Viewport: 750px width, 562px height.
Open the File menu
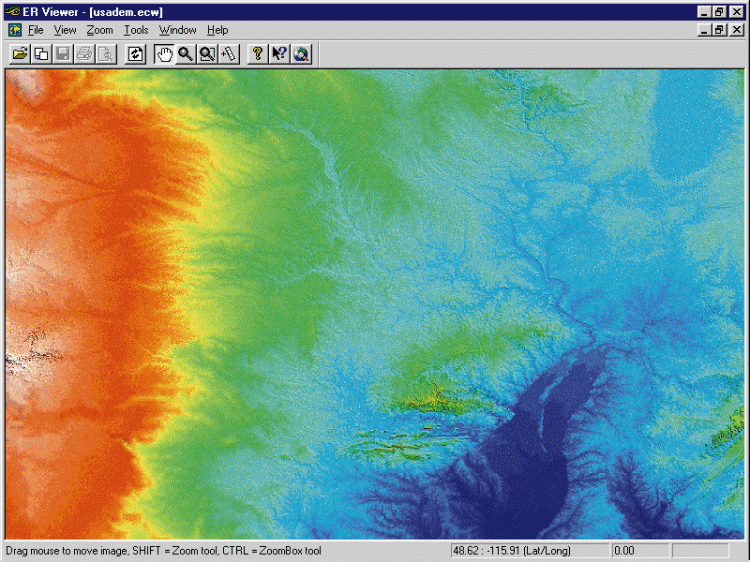[x=36, y=30]
